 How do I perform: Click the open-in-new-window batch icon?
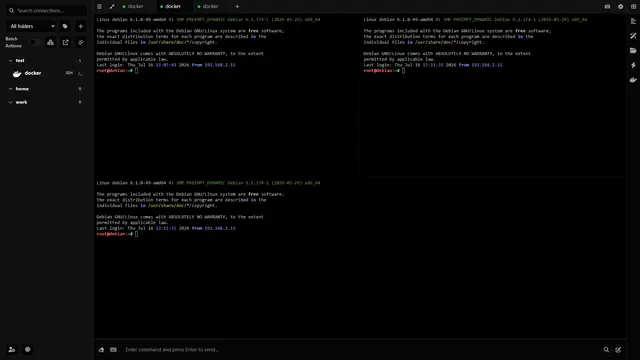(65, 42)
